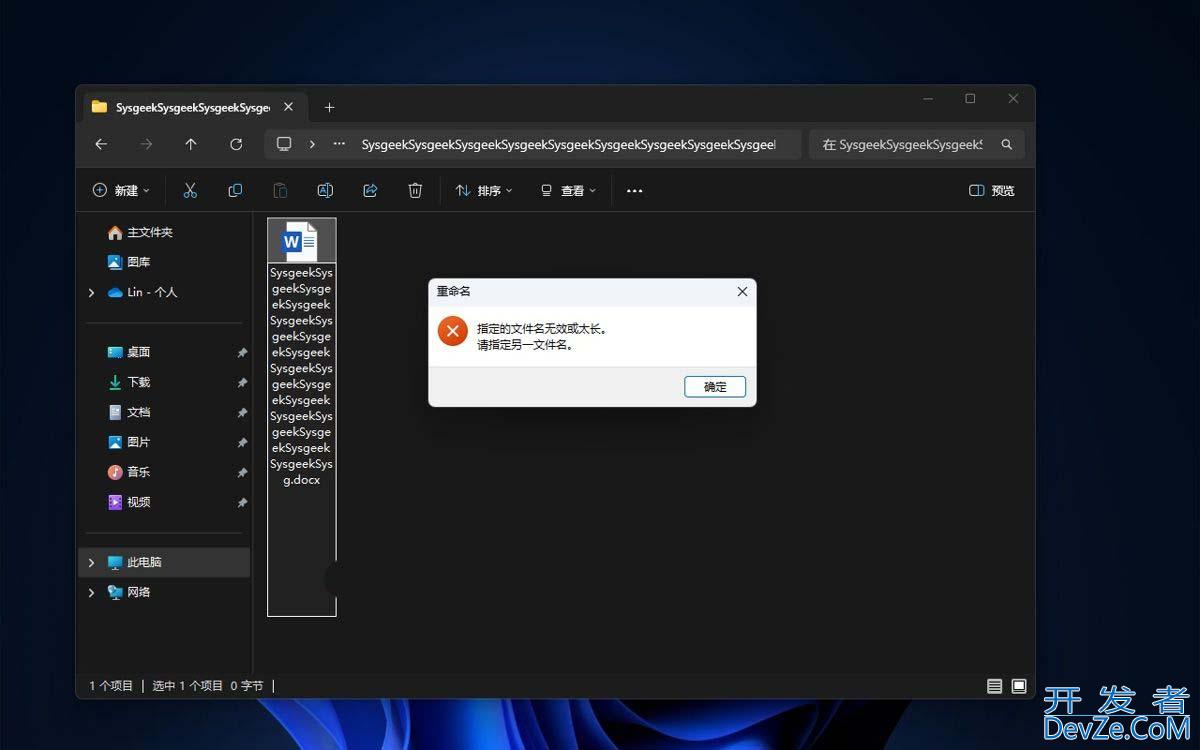Close the Sysgeek folder tab

pos(288,107)
